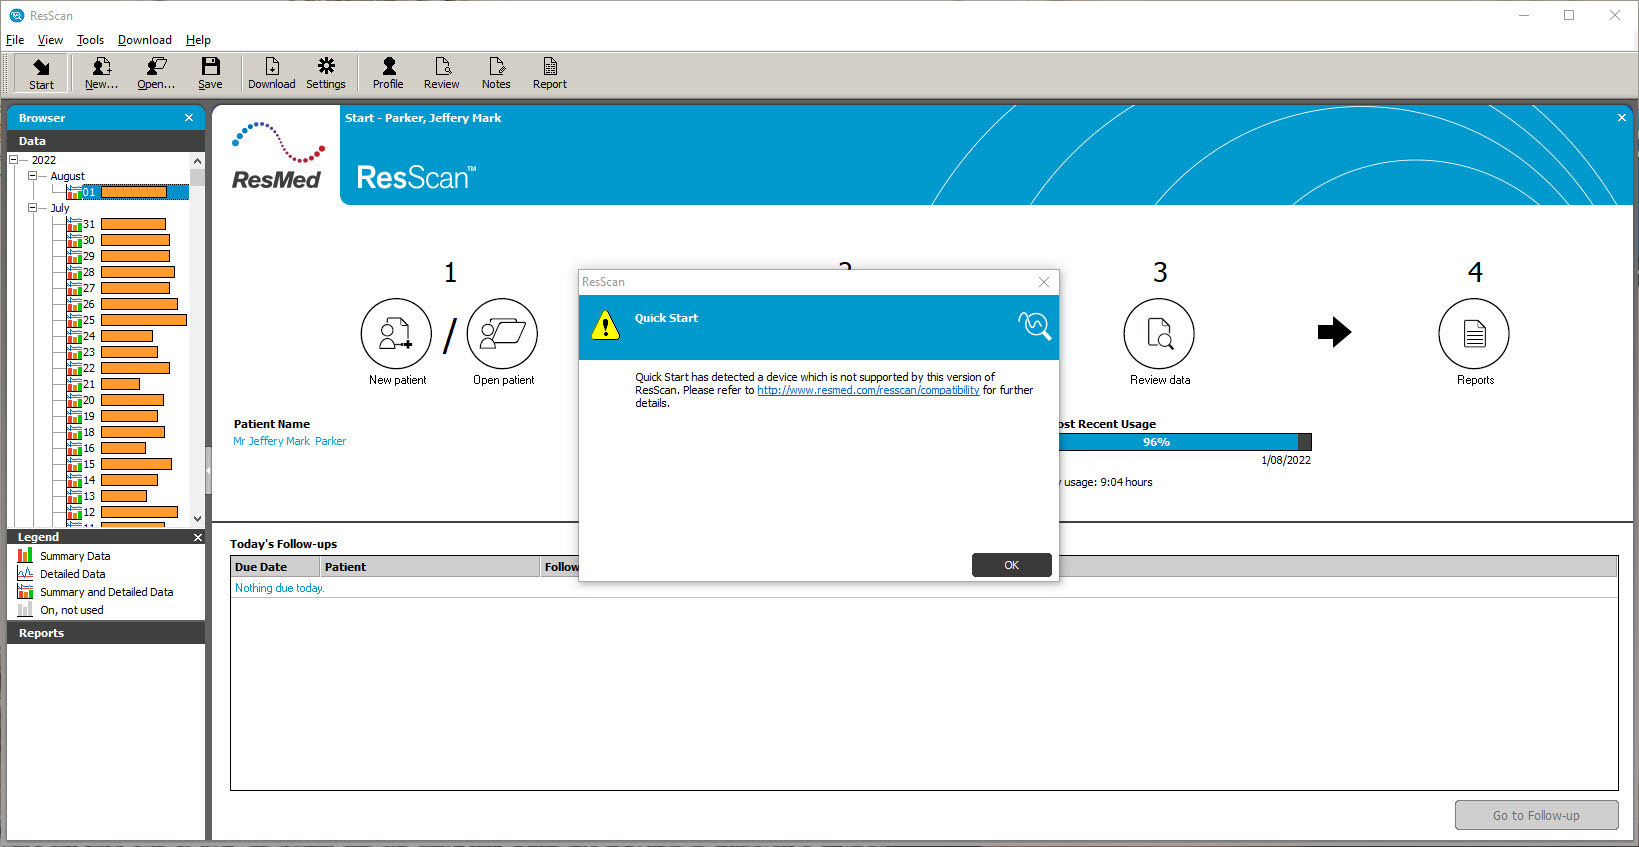The width and height of the screenshot is (1639, 847).
Task: Click the Summary Data legend entry
Action: (x=64, y=556)
